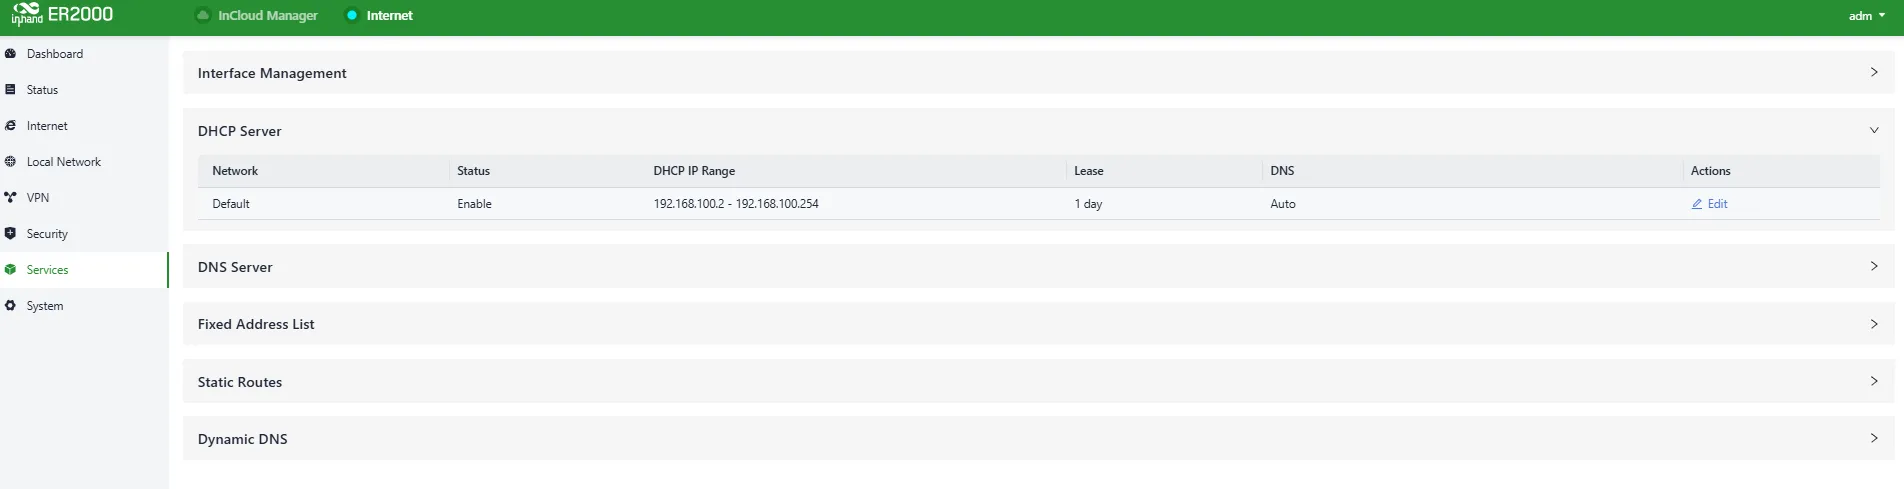Screen dimensions: 1904x489
Task: Expand the Fixed Address List chevron
Action: pos(1874,324)
